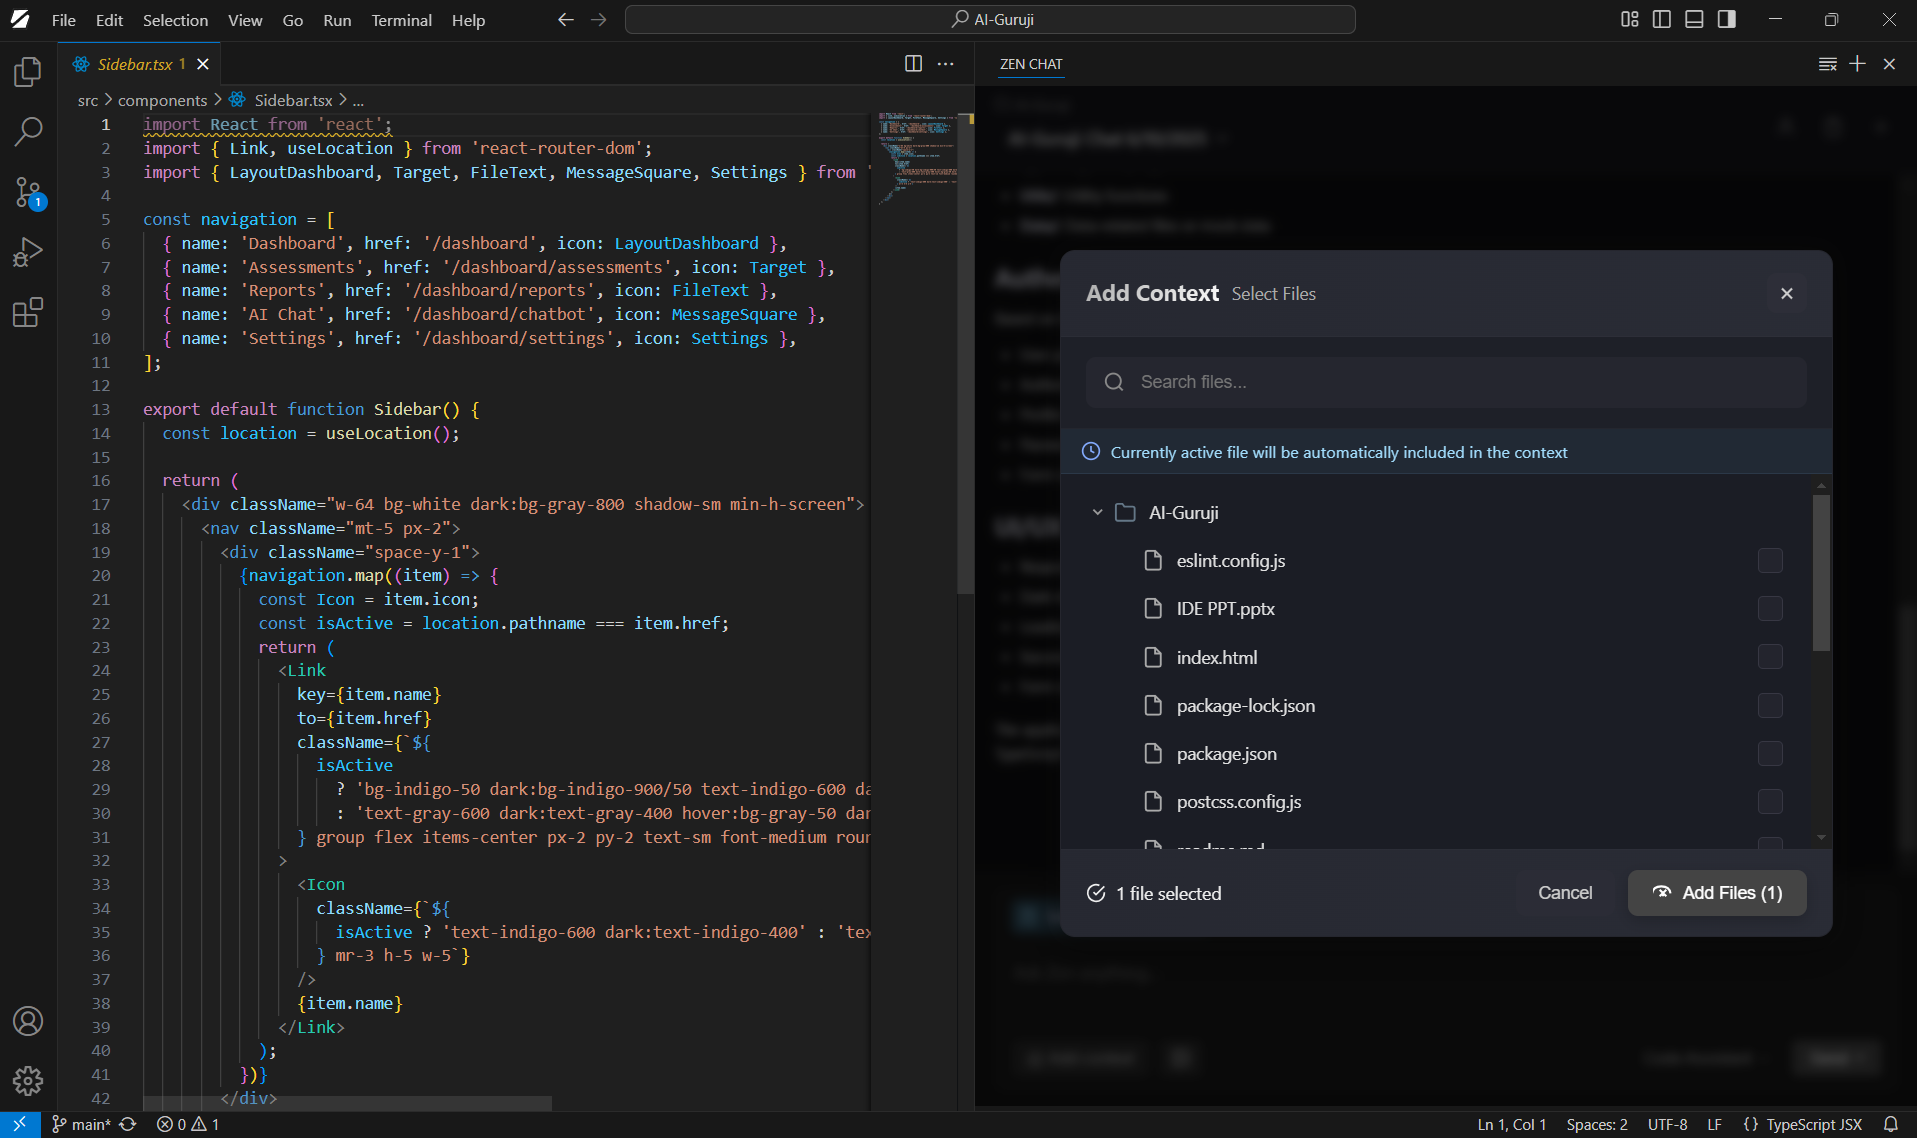Expand breadcrumb after Sidebar.tsx

(x=343, y=100)
